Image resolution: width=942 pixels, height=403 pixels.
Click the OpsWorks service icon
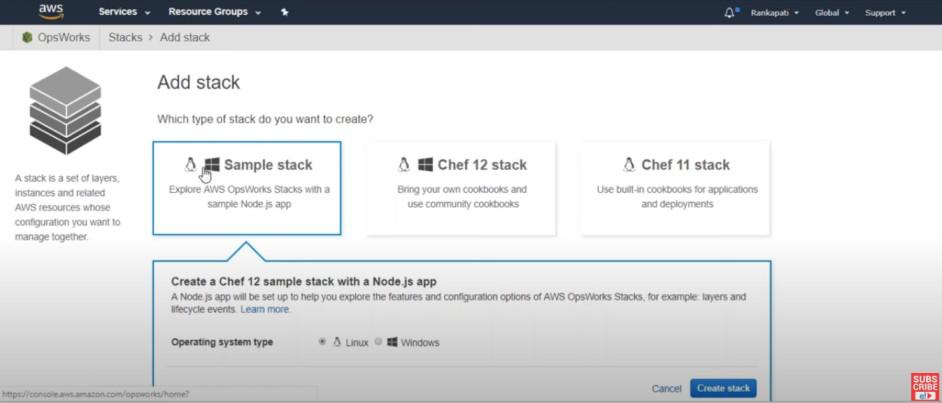click(28, 38)
